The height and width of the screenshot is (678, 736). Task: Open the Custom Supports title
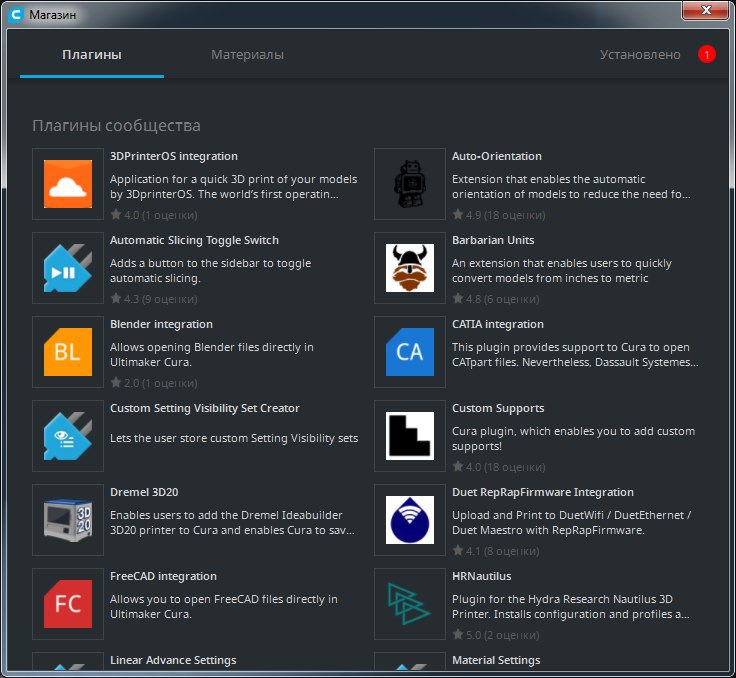pyautogui.click(x=498, y=408)
